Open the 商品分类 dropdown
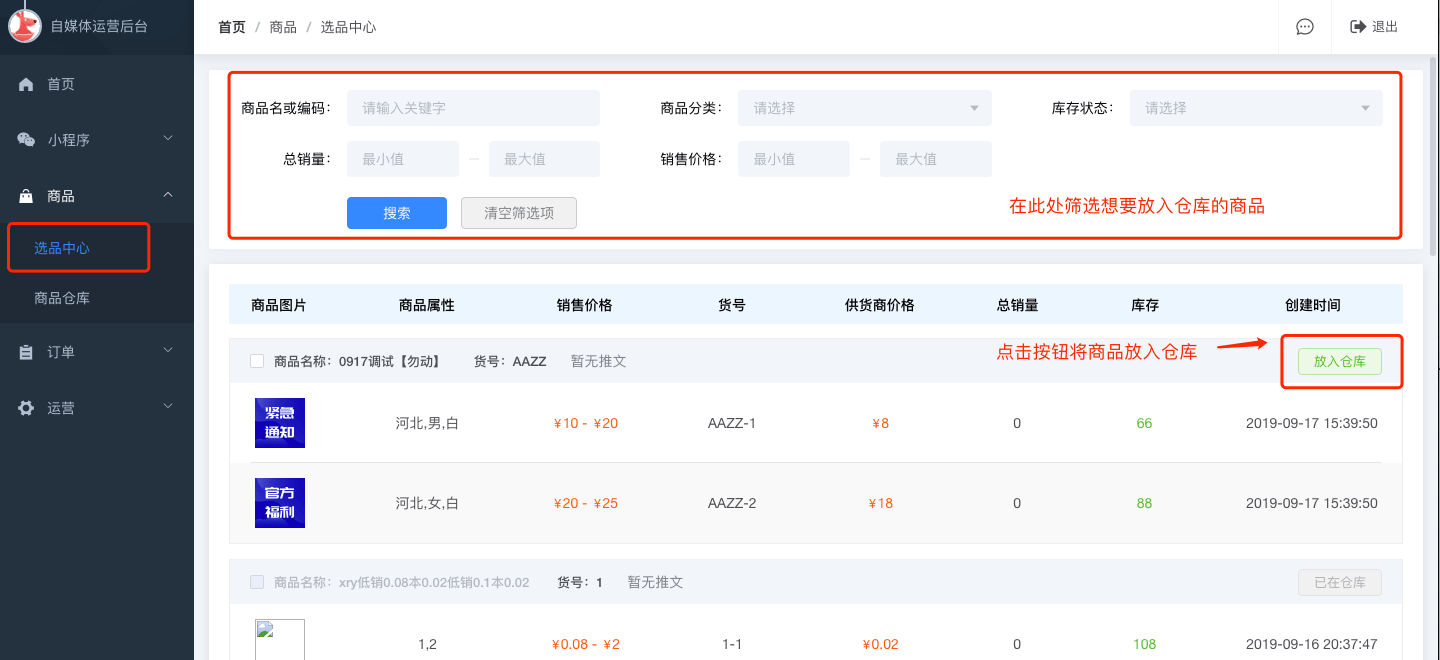 point(864,108)
